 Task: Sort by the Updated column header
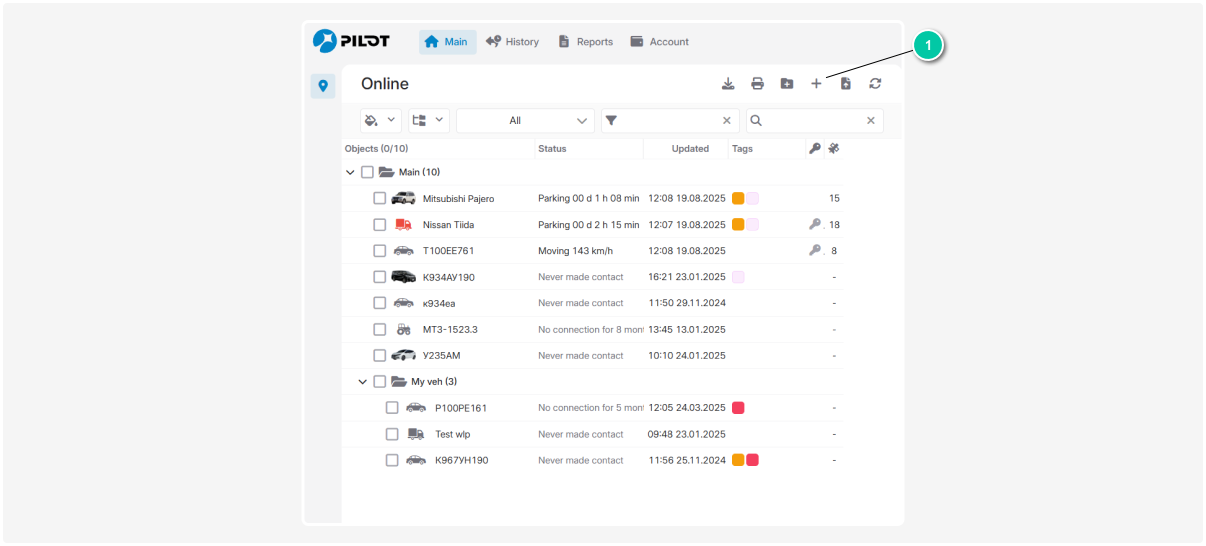point(690,149)
